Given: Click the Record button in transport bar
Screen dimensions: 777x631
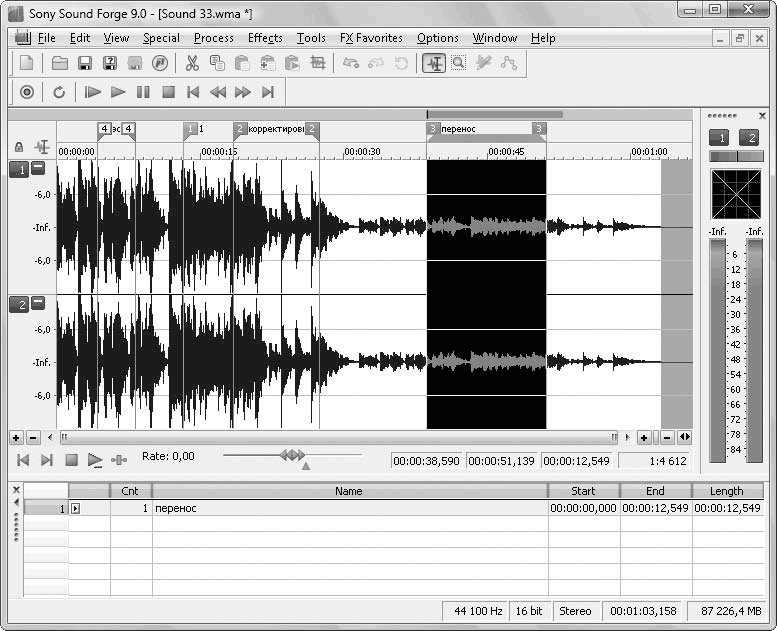Looking at the screenshot, I should (x=27, y=92).
